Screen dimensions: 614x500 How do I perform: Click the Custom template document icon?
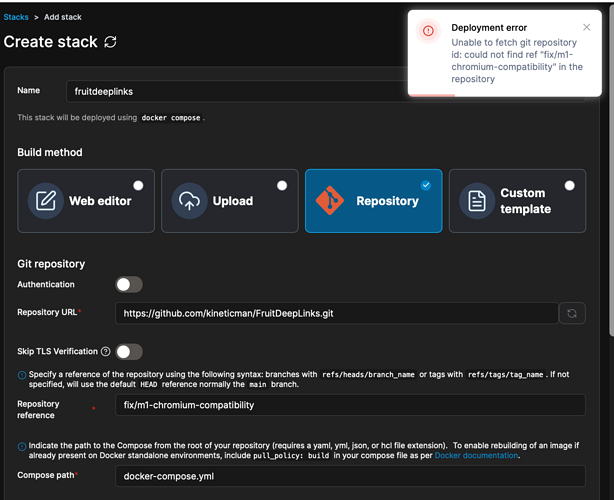[477, 201]
